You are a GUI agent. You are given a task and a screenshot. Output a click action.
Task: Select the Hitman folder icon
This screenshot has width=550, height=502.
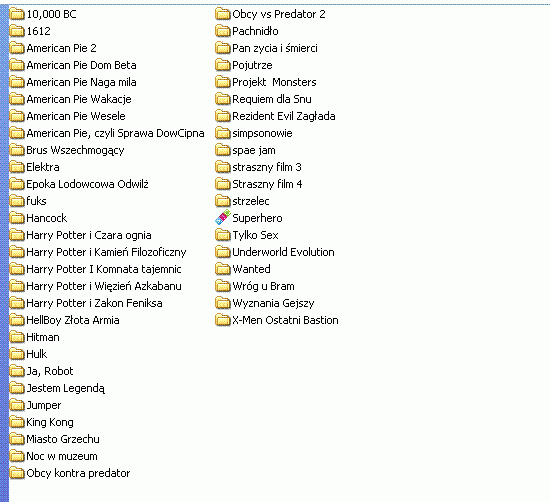tap(17, 337)
